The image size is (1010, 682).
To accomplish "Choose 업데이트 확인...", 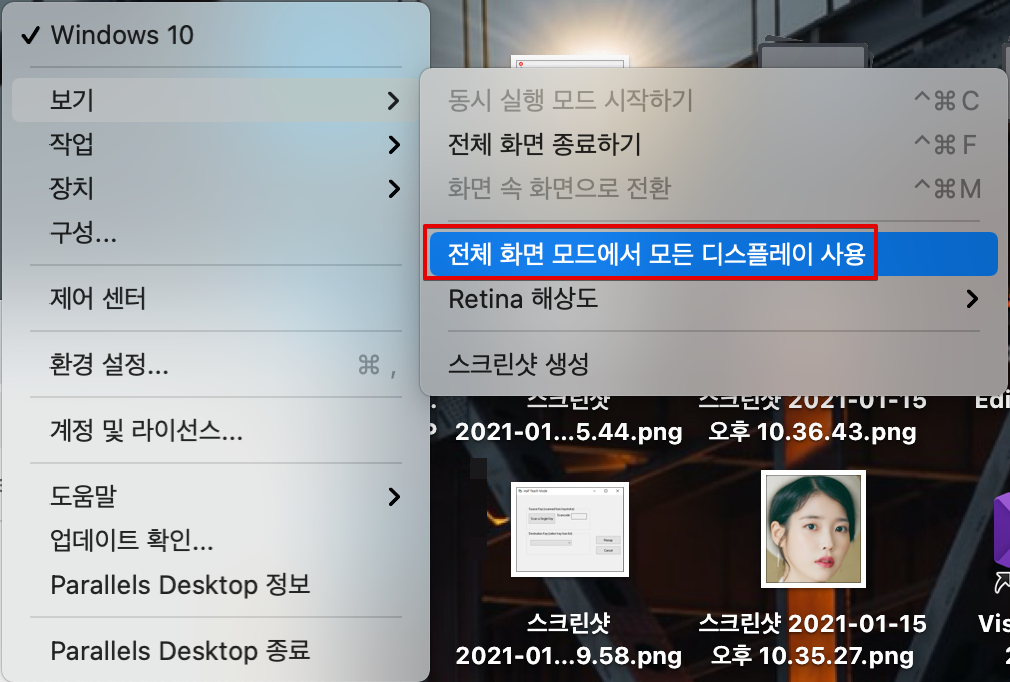I will [x=216, y=540].
